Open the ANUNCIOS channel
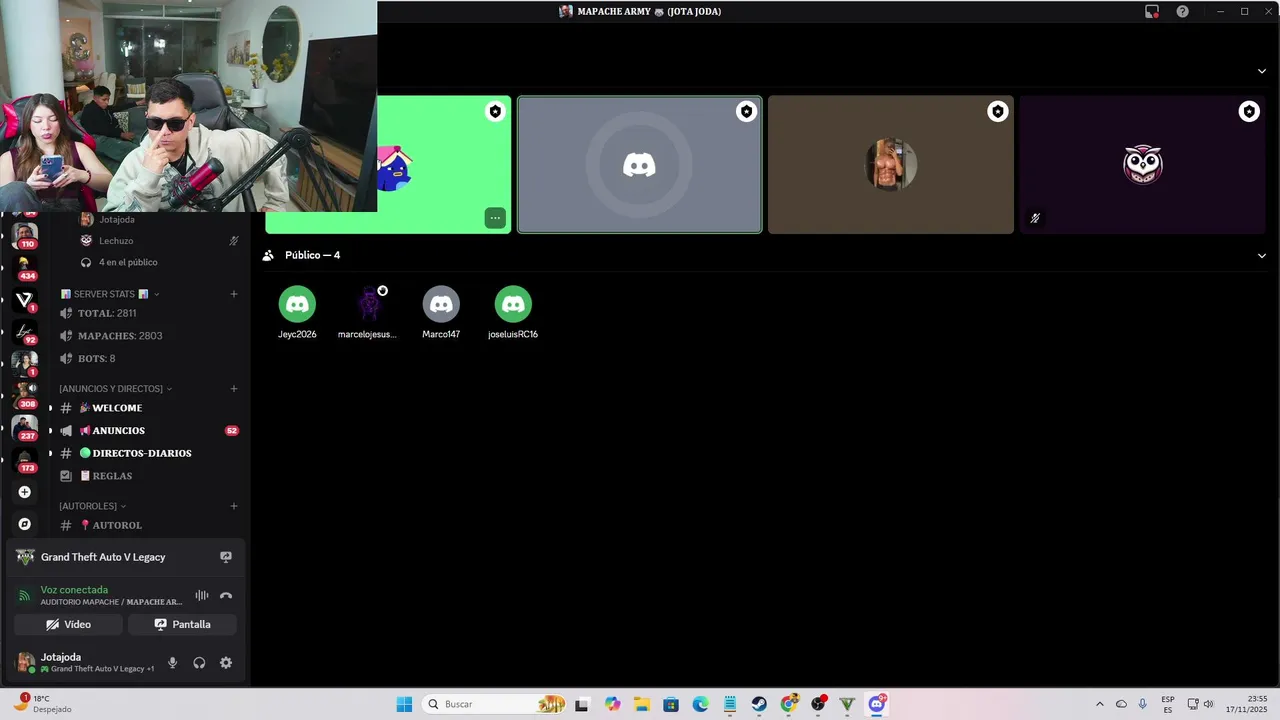Viewport: 1280px width, 720px height. click(x=149, y=431)
